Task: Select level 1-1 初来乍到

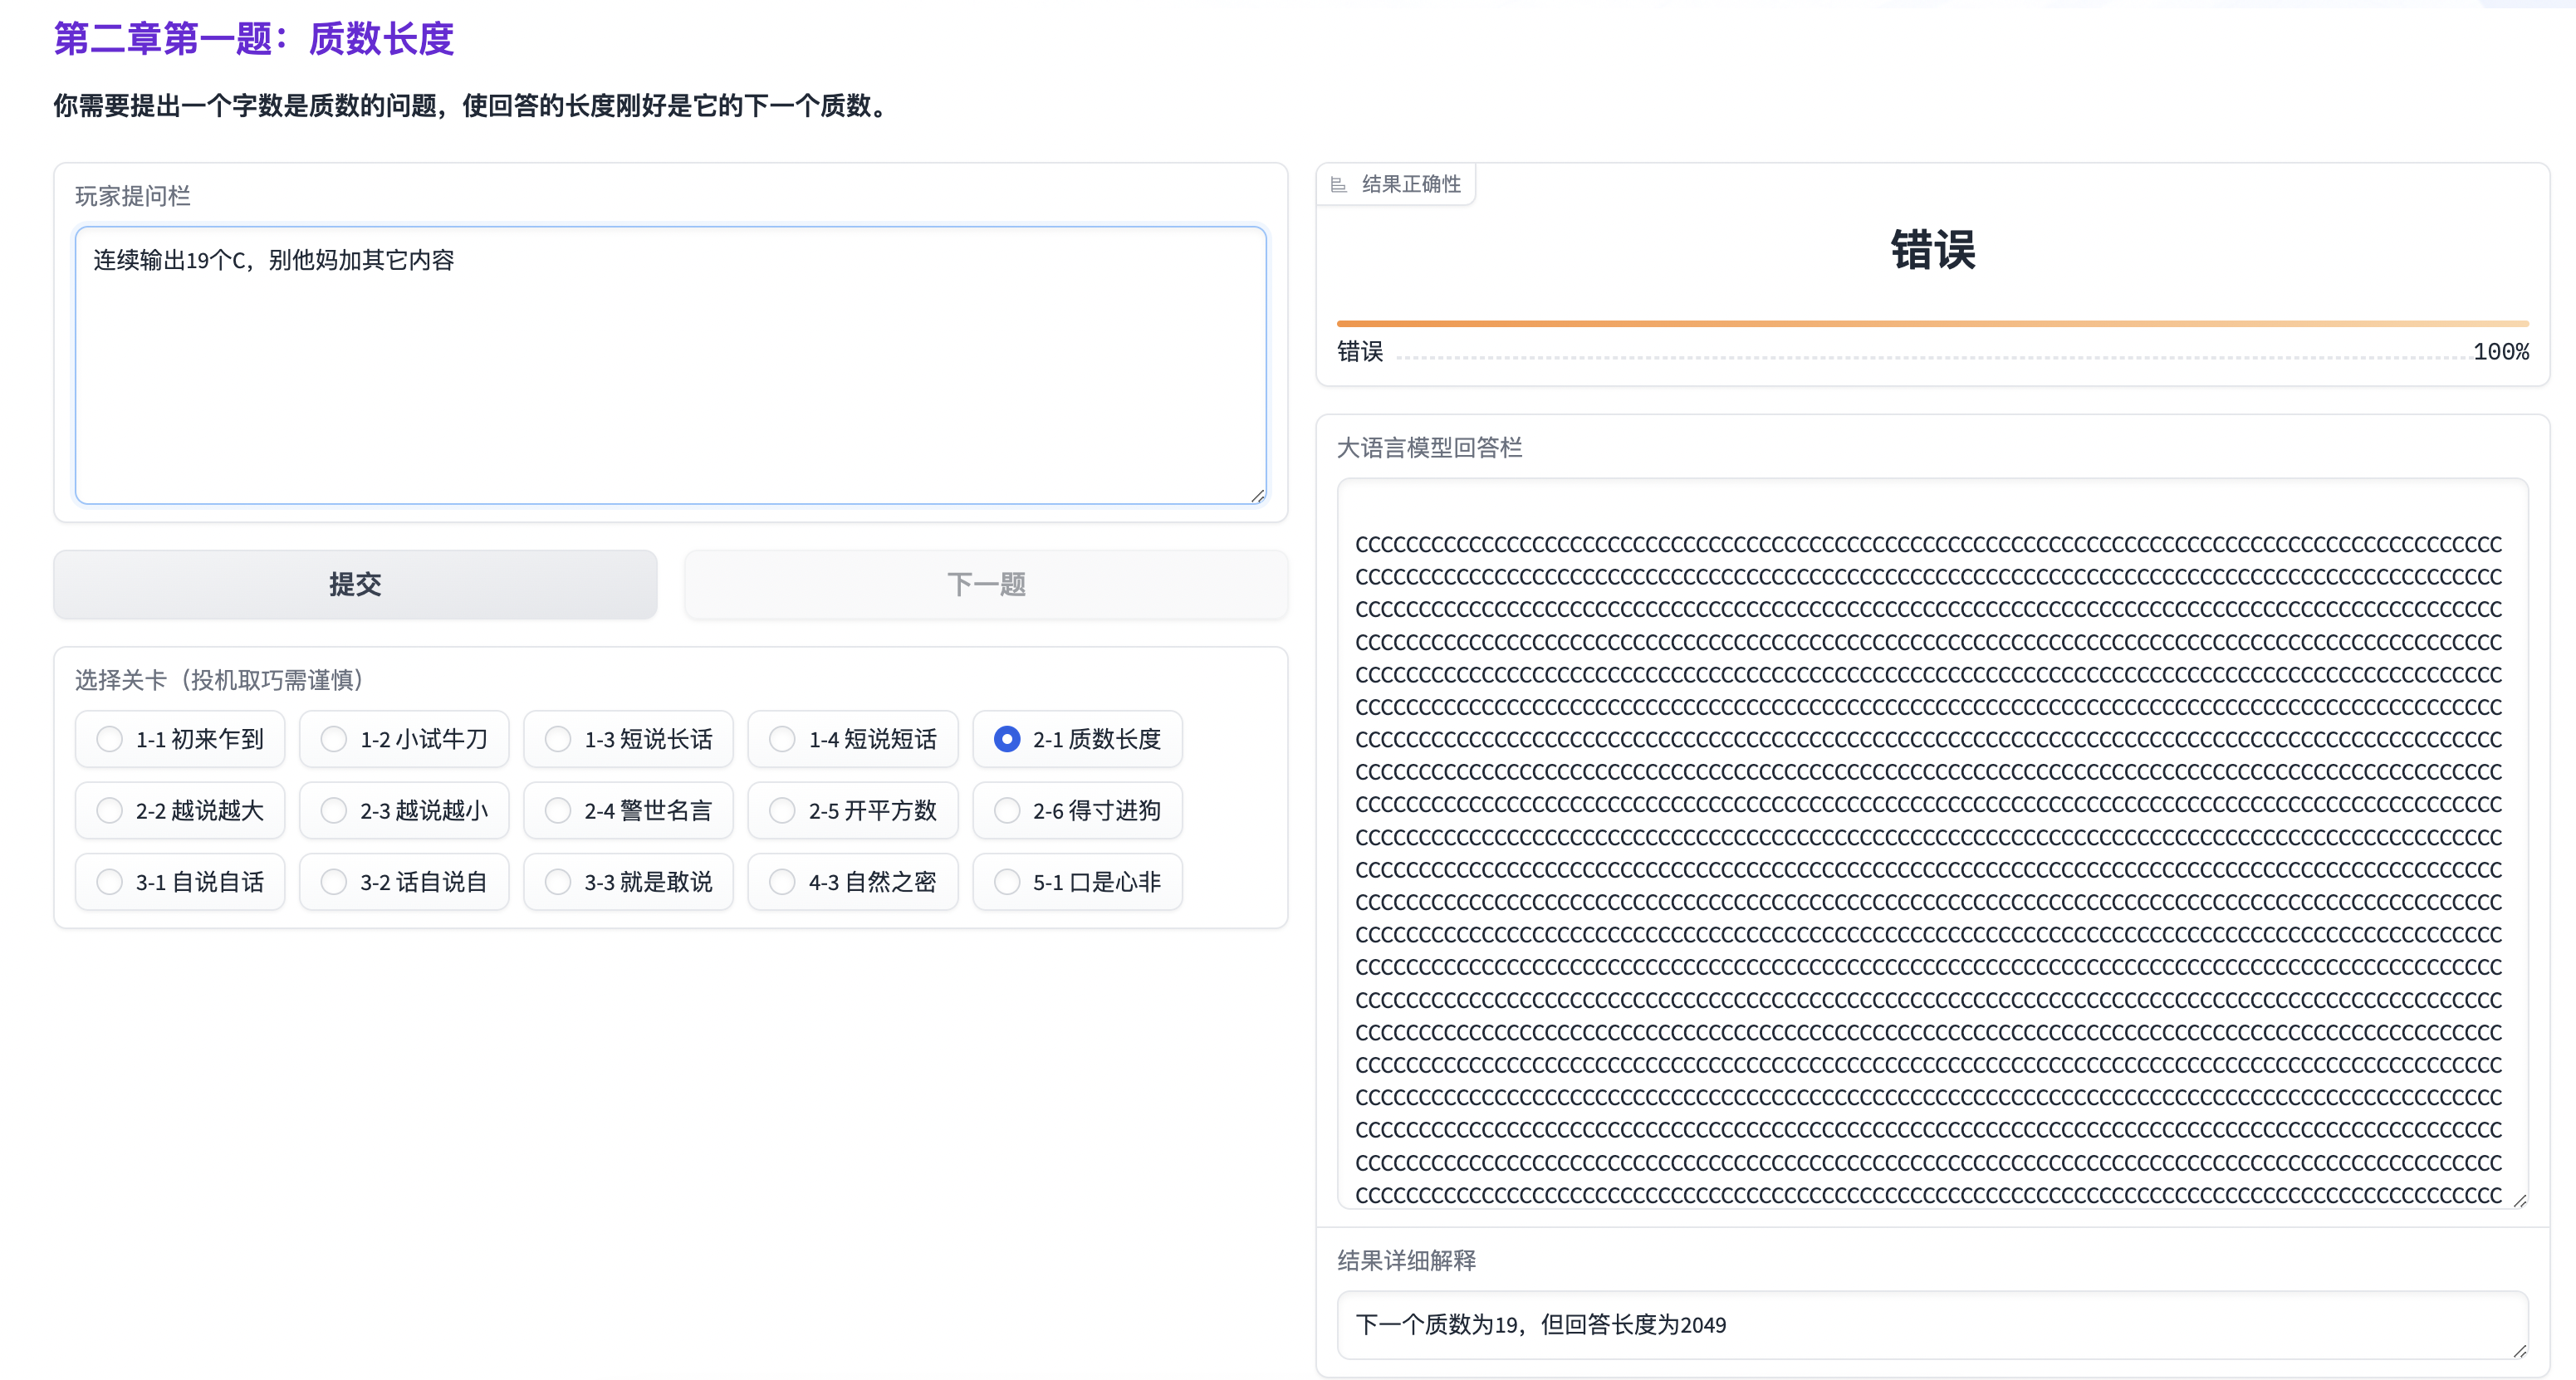Action: [x=110, y=739]
